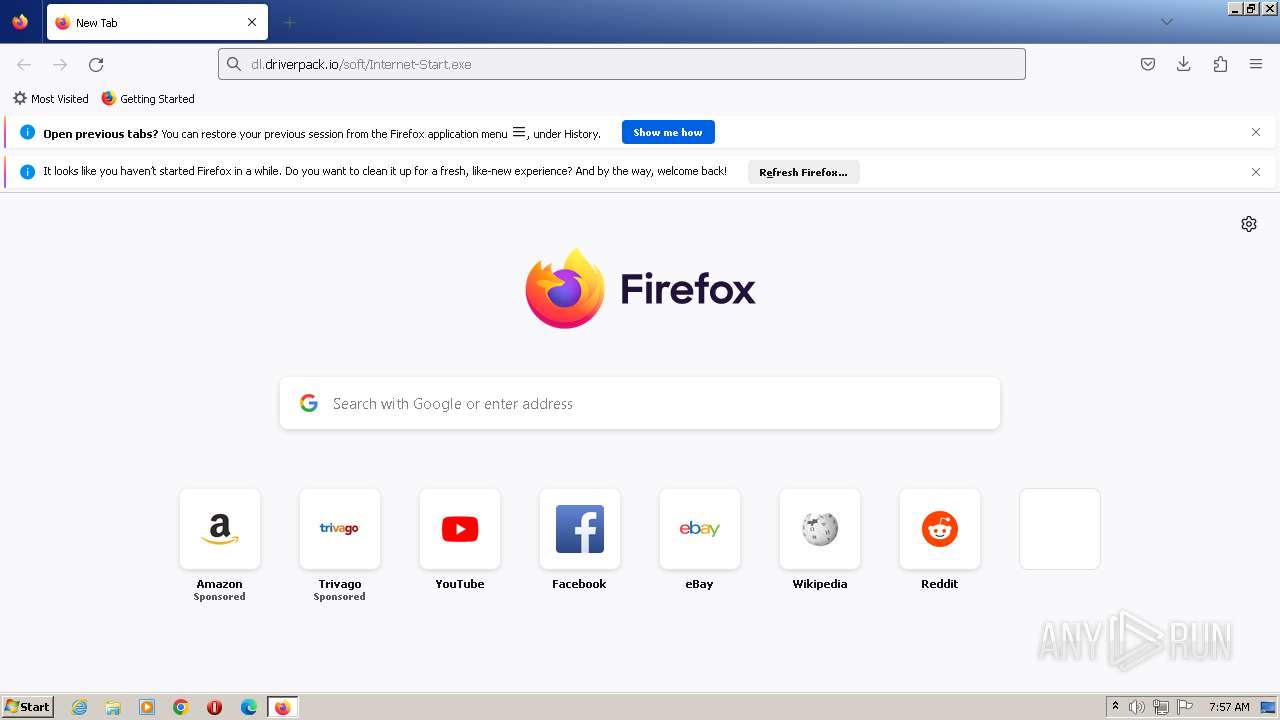The height and width of the screenshot is (720, 1280).
Task: Open the Windows Start menu
Action: pyautogui.click(x=28, y=707)
